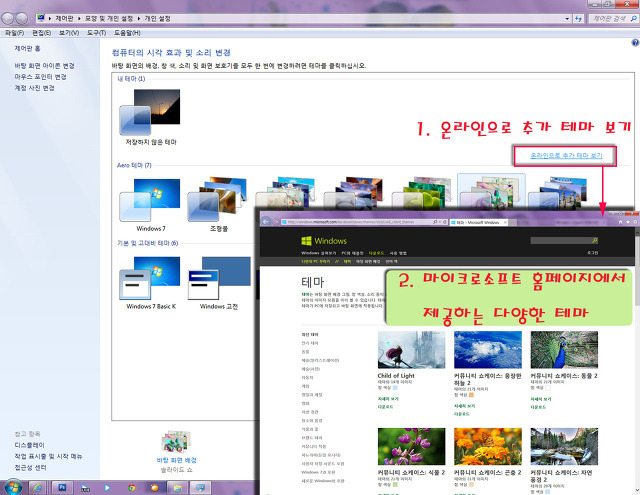Viewport: 640px width, 495px height.
Task: Close the 테마 - Microsoft Windows tab
Action: tap(505, 222)
